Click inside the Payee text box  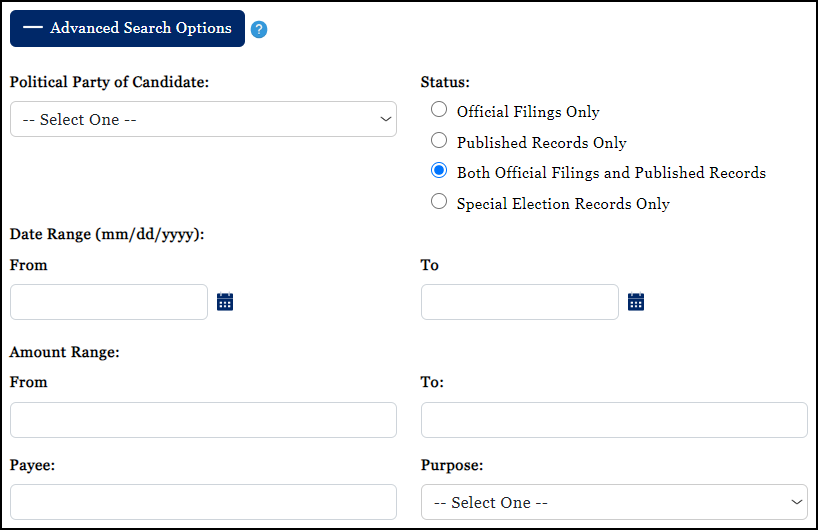pos(203,502)
